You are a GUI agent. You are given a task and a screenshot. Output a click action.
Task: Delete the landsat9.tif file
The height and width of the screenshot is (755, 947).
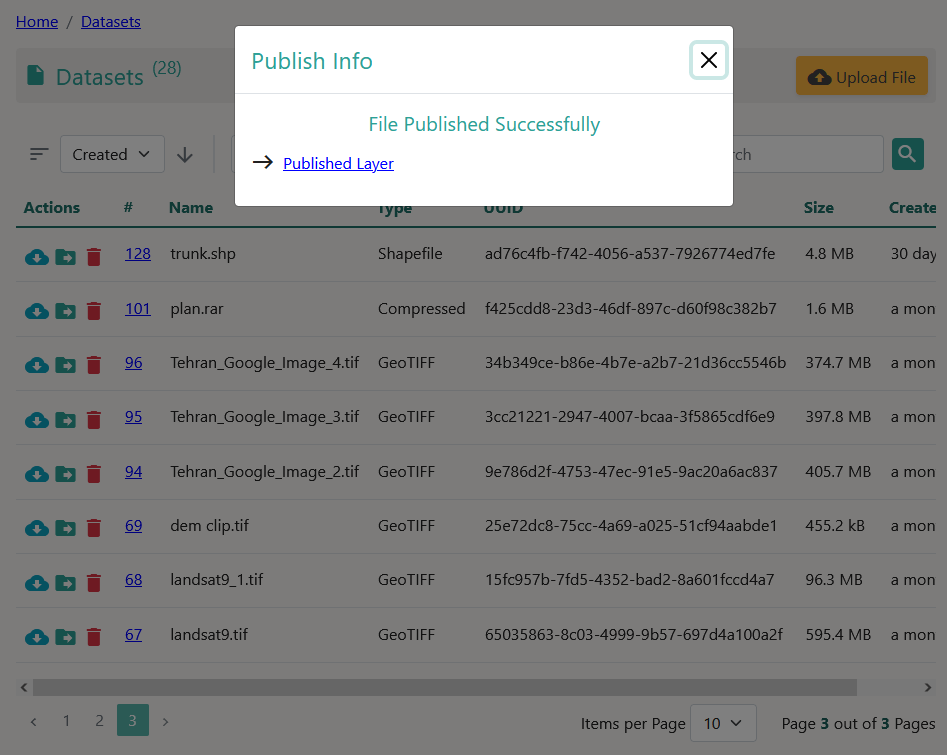(x=94, y=637)
